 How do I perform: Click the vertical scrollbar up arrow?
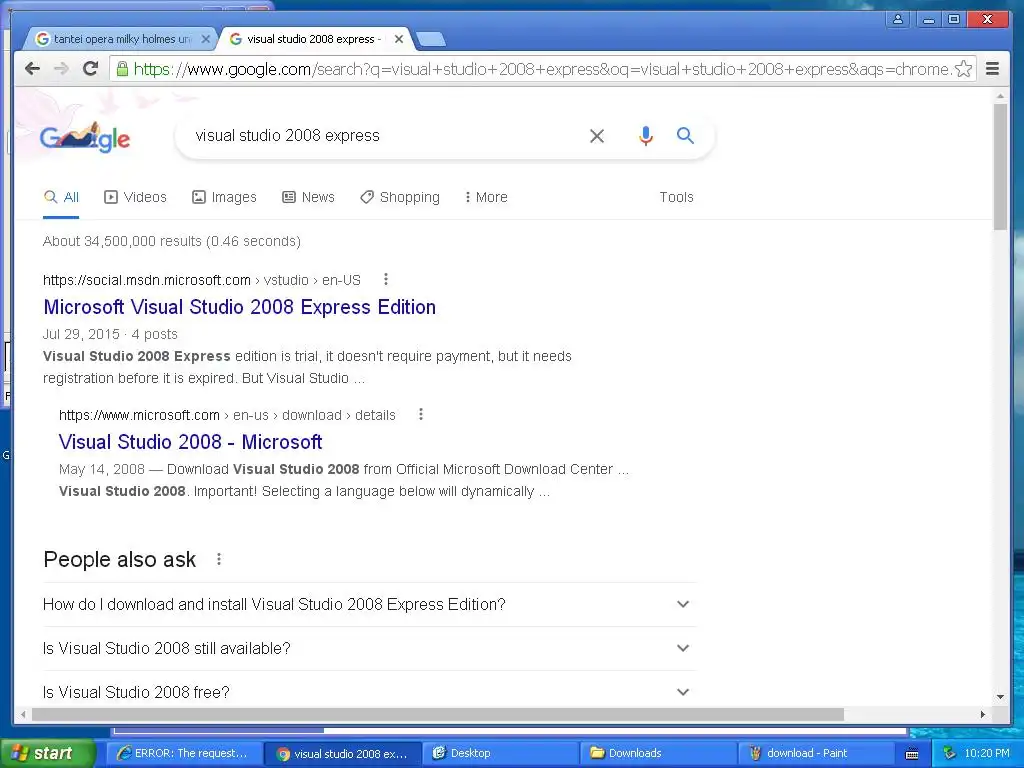pyautogui.click(x=1000, y=96)
